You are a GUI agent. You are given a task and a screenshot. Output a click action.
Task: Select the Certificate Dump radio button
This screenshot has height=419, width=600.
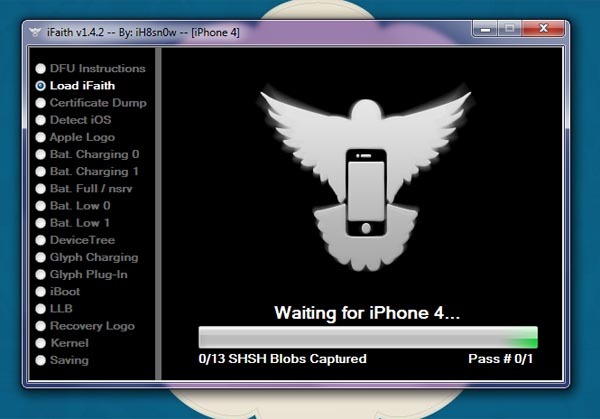(x=41, y=103)
